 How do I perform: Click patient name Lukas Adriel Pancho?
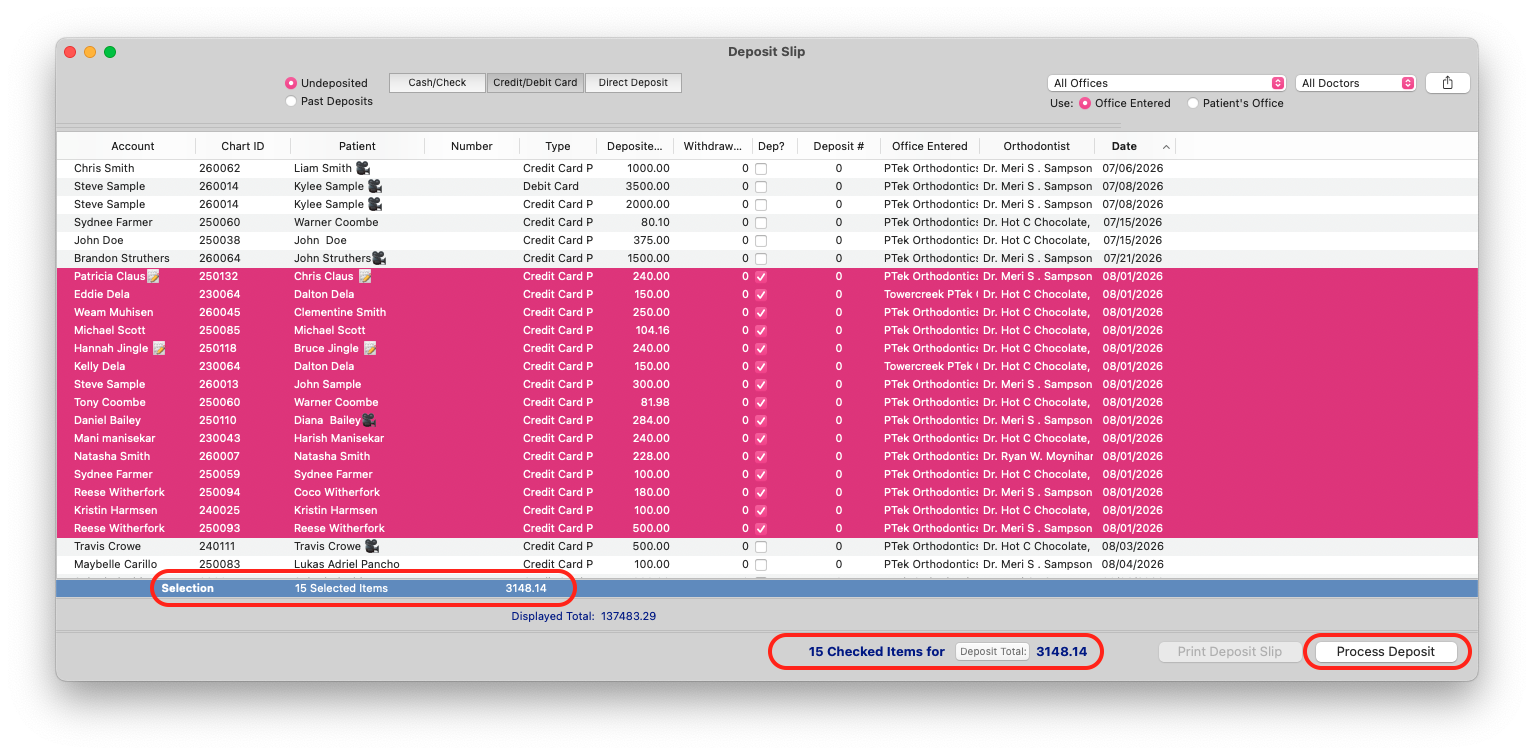coord(346,564)
